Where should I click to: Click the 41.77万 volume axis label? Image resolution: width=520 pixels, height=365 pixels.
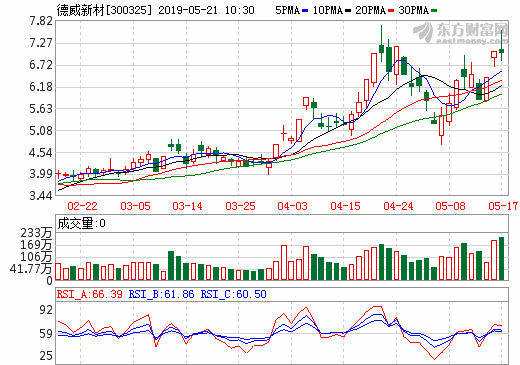(x=31, y=269)
